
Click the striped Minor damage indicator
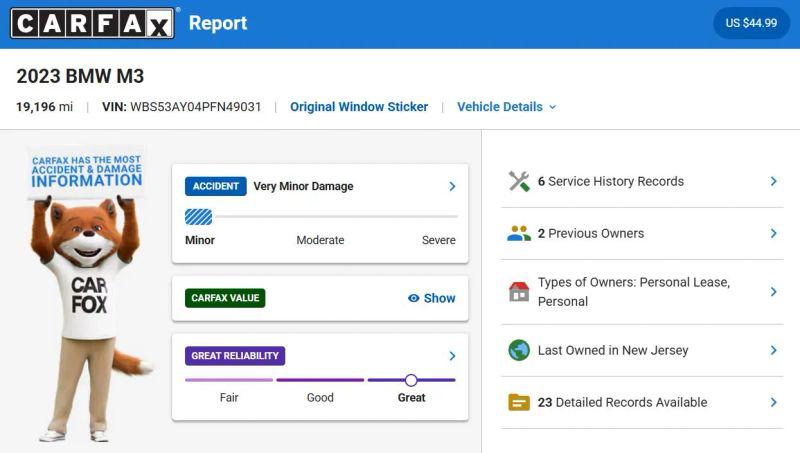tap(198, 217)
